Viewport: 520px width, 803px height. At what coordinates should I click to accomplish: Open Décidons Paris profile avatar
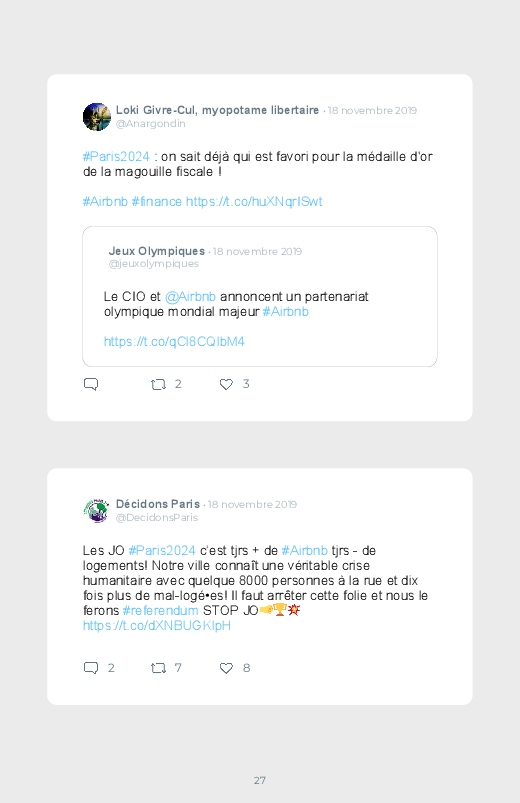pos(97,511)
